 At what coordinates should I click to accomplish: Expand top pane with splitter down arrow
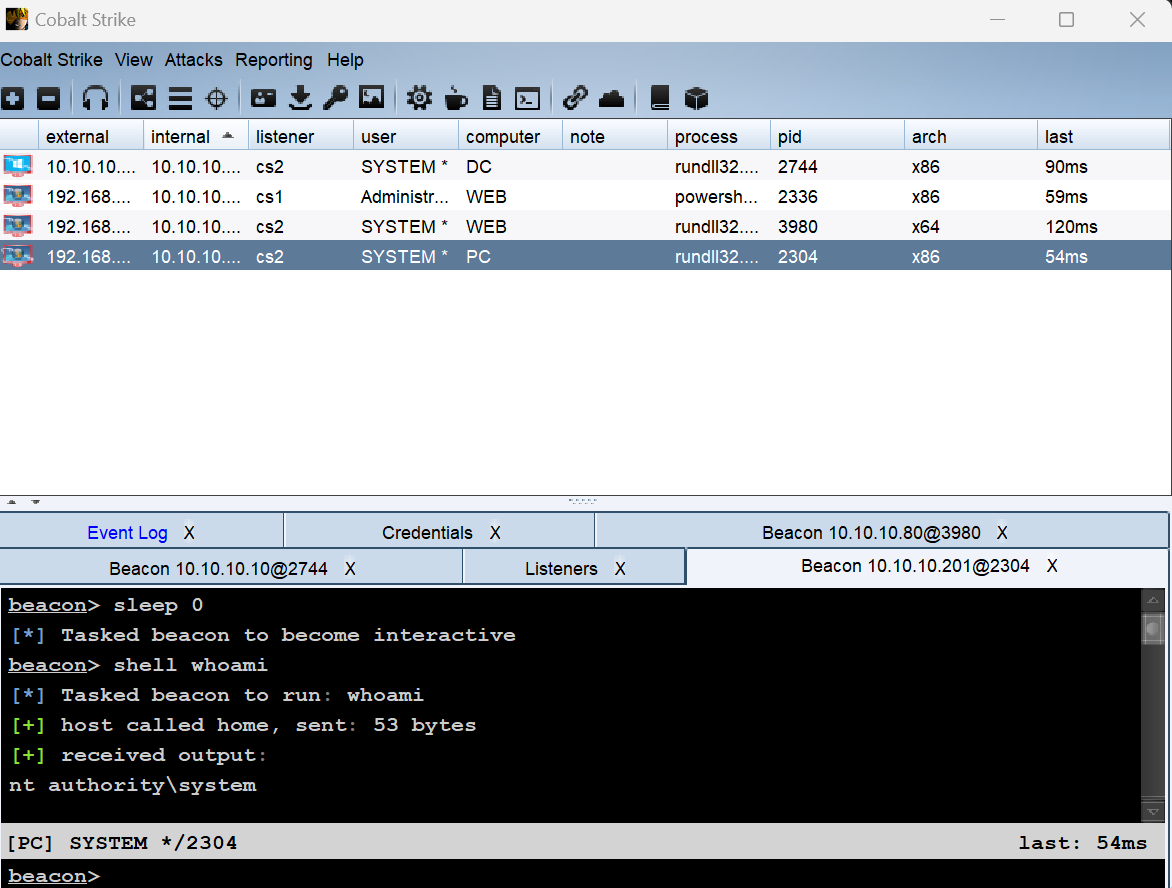pyautogui.click(x=35, y=502)
